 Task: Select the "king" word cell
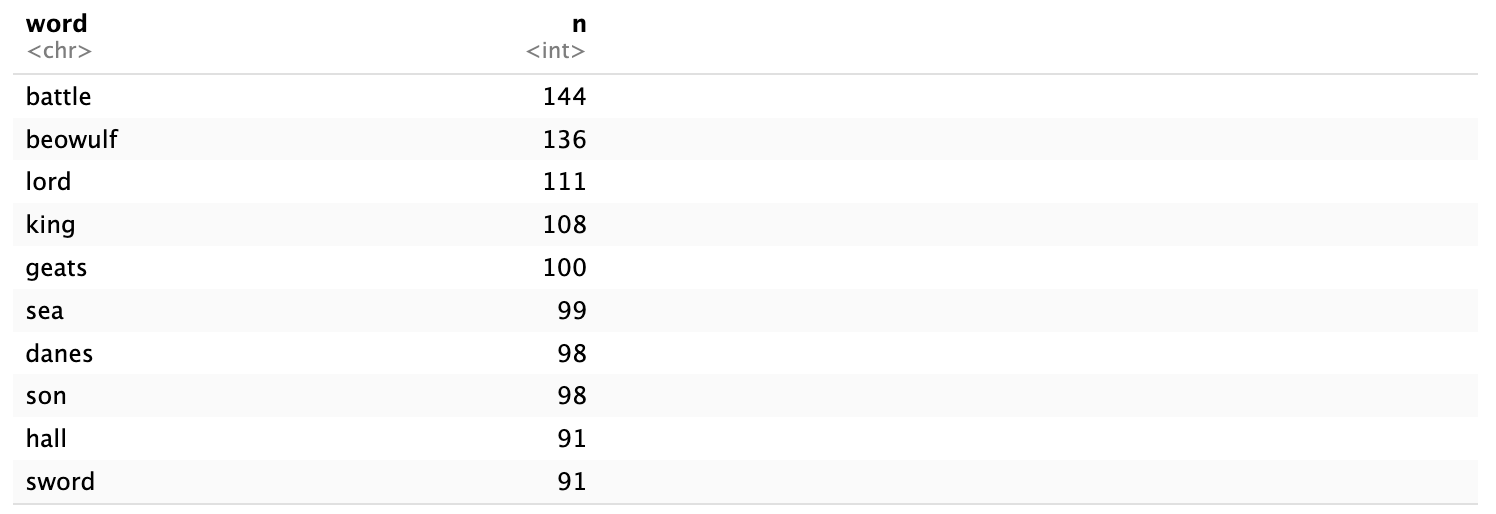click(x=50, y=225)
